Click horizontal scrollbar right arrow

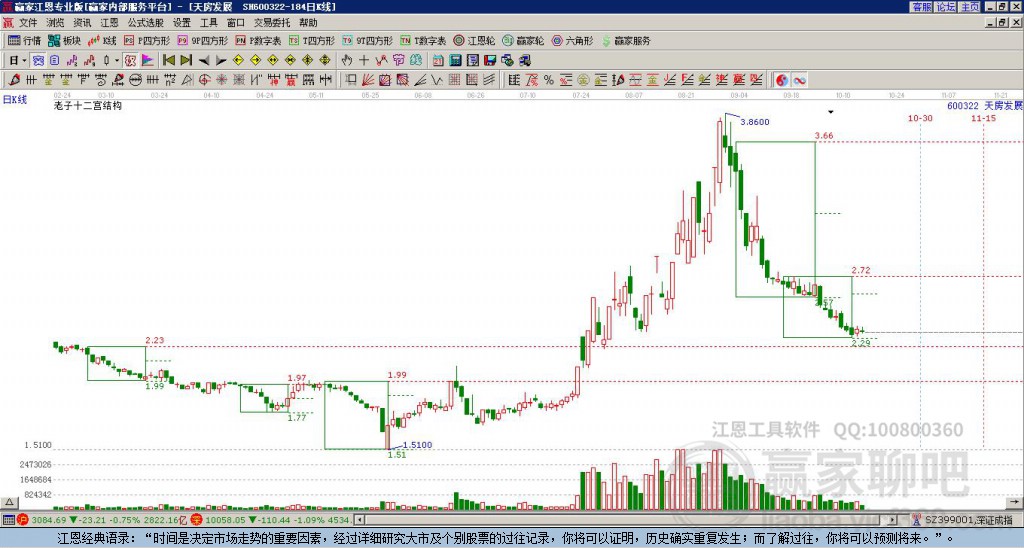[x=893, y=520]
